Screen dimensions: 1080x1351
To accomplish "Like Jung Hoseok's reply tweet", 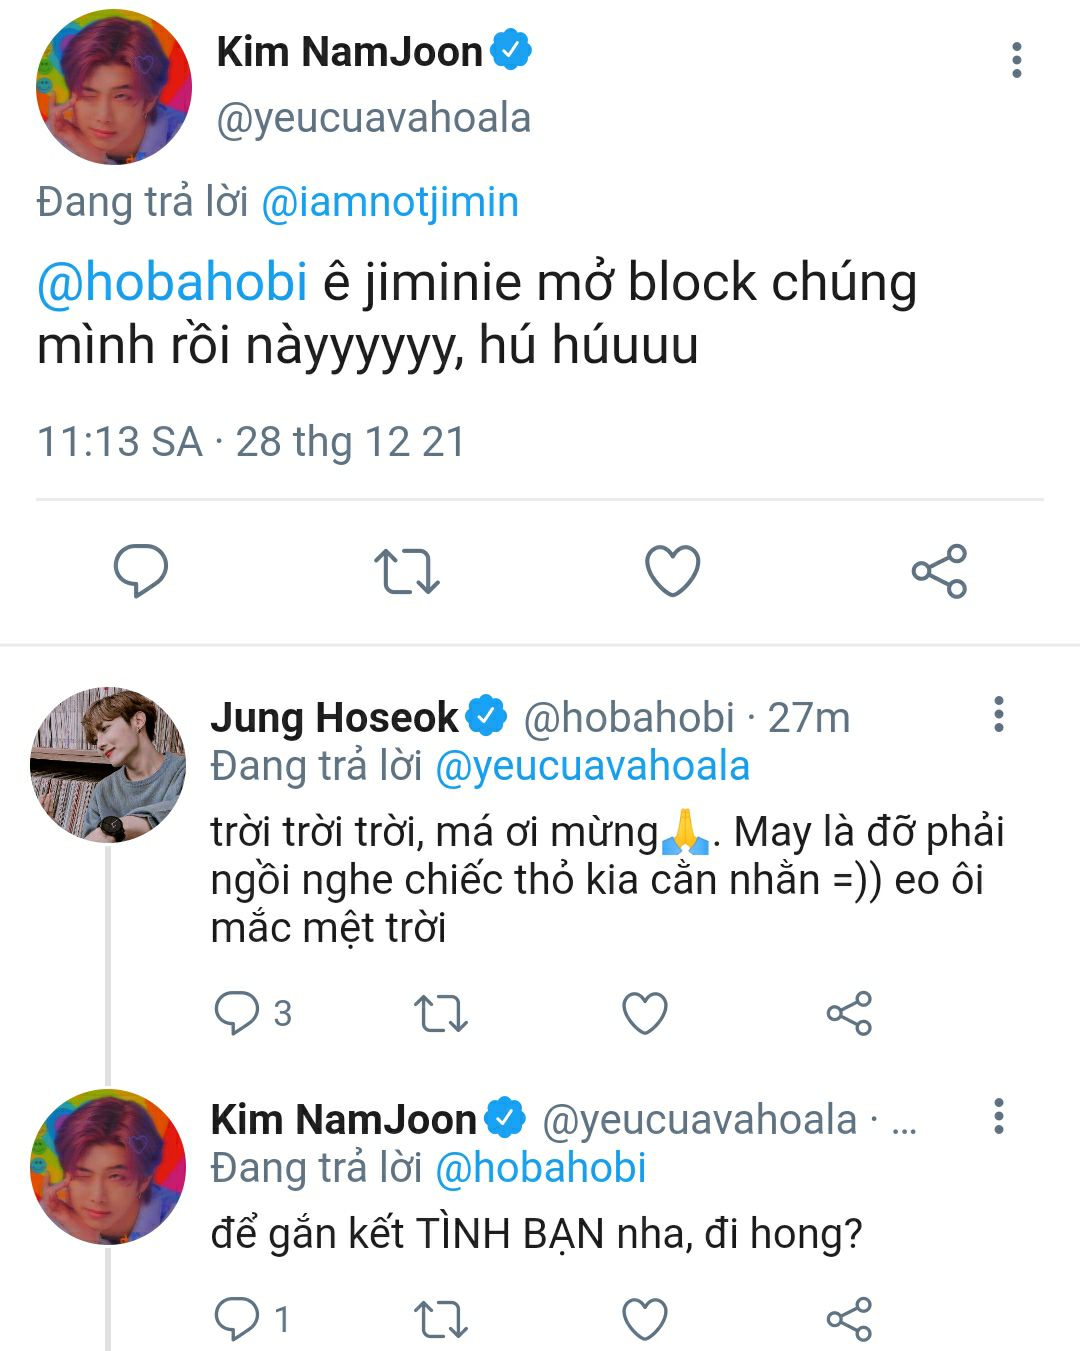I will click(x=645, y=1013).
